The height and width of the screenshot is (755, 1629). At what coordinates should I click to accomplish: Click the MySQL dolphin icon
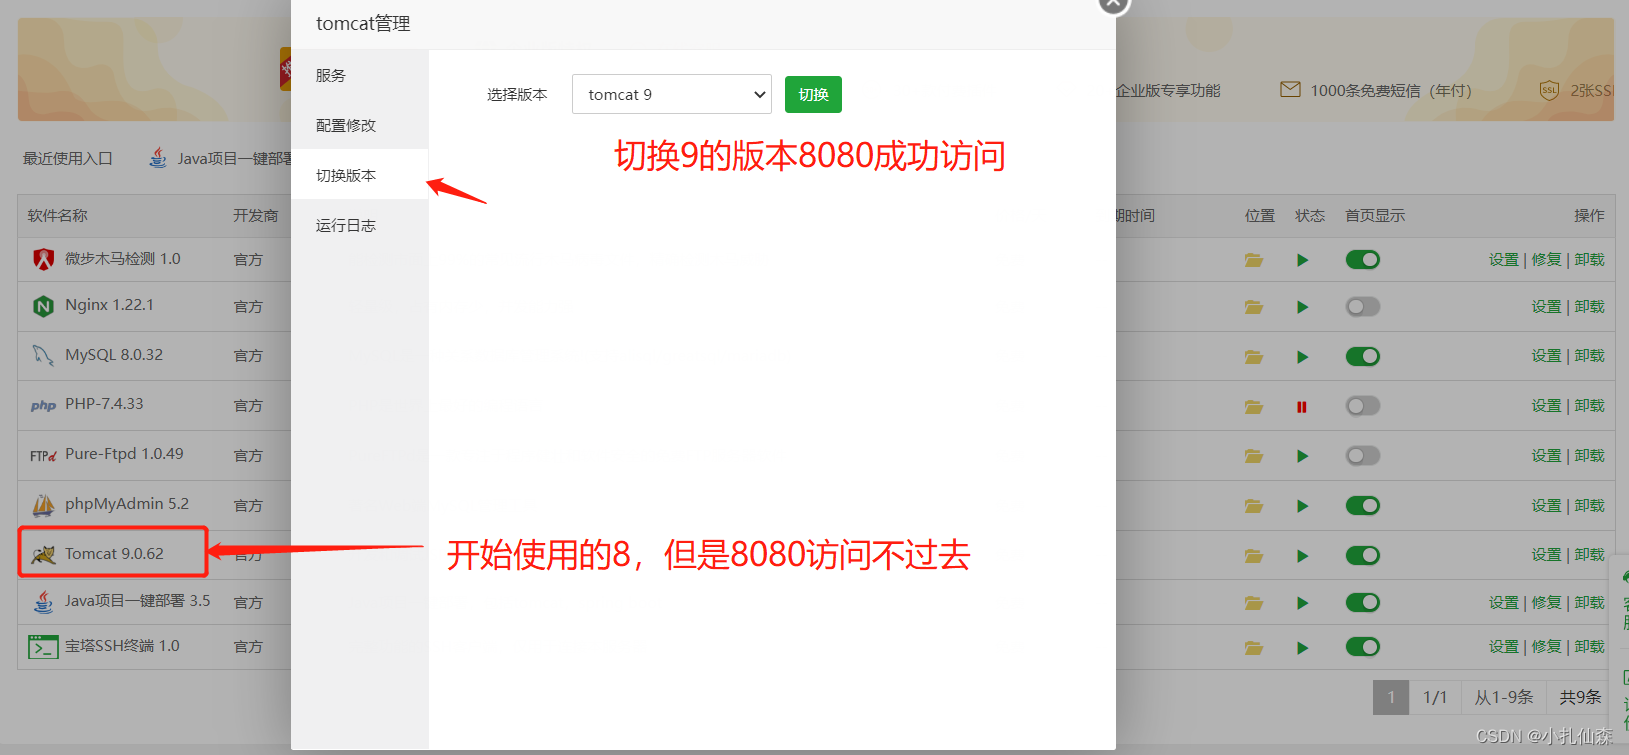43,355
